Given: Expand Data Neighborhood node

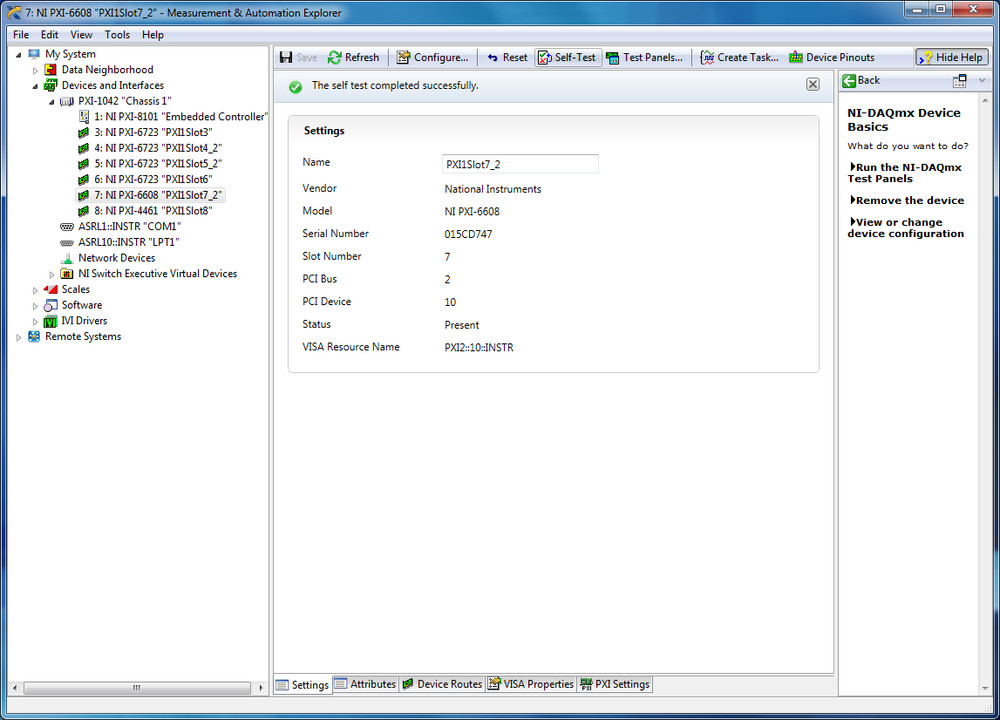Looking at the screenshot, I should point(35,70).
